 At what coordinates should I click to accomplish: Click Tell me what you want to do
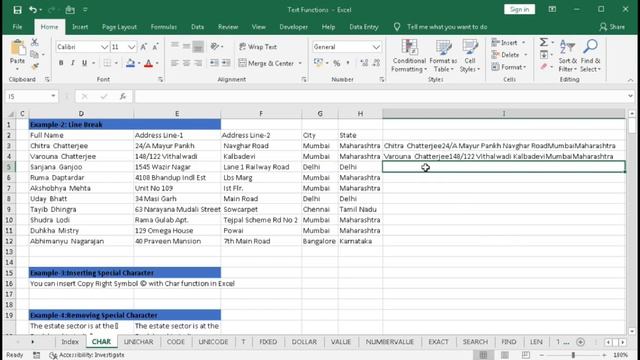coord(447,27)
